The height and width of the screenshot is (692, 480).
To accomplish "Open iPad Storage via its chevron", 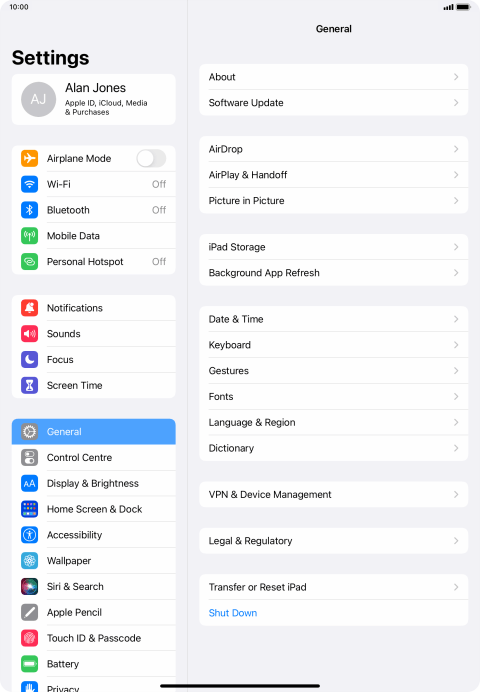I will (456, 247).
